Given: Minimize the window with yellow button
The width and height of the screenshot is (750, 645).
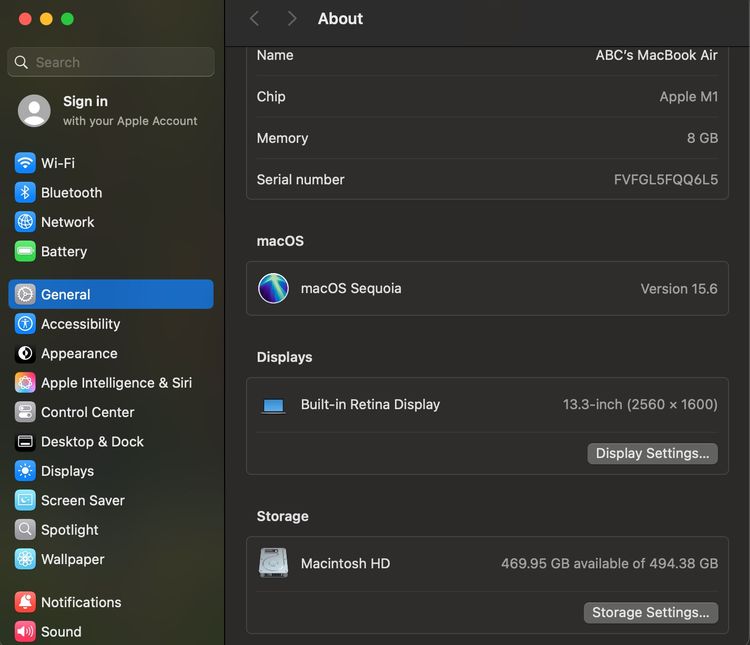Looking at the screenshot, I should click(x=46, y=19).
